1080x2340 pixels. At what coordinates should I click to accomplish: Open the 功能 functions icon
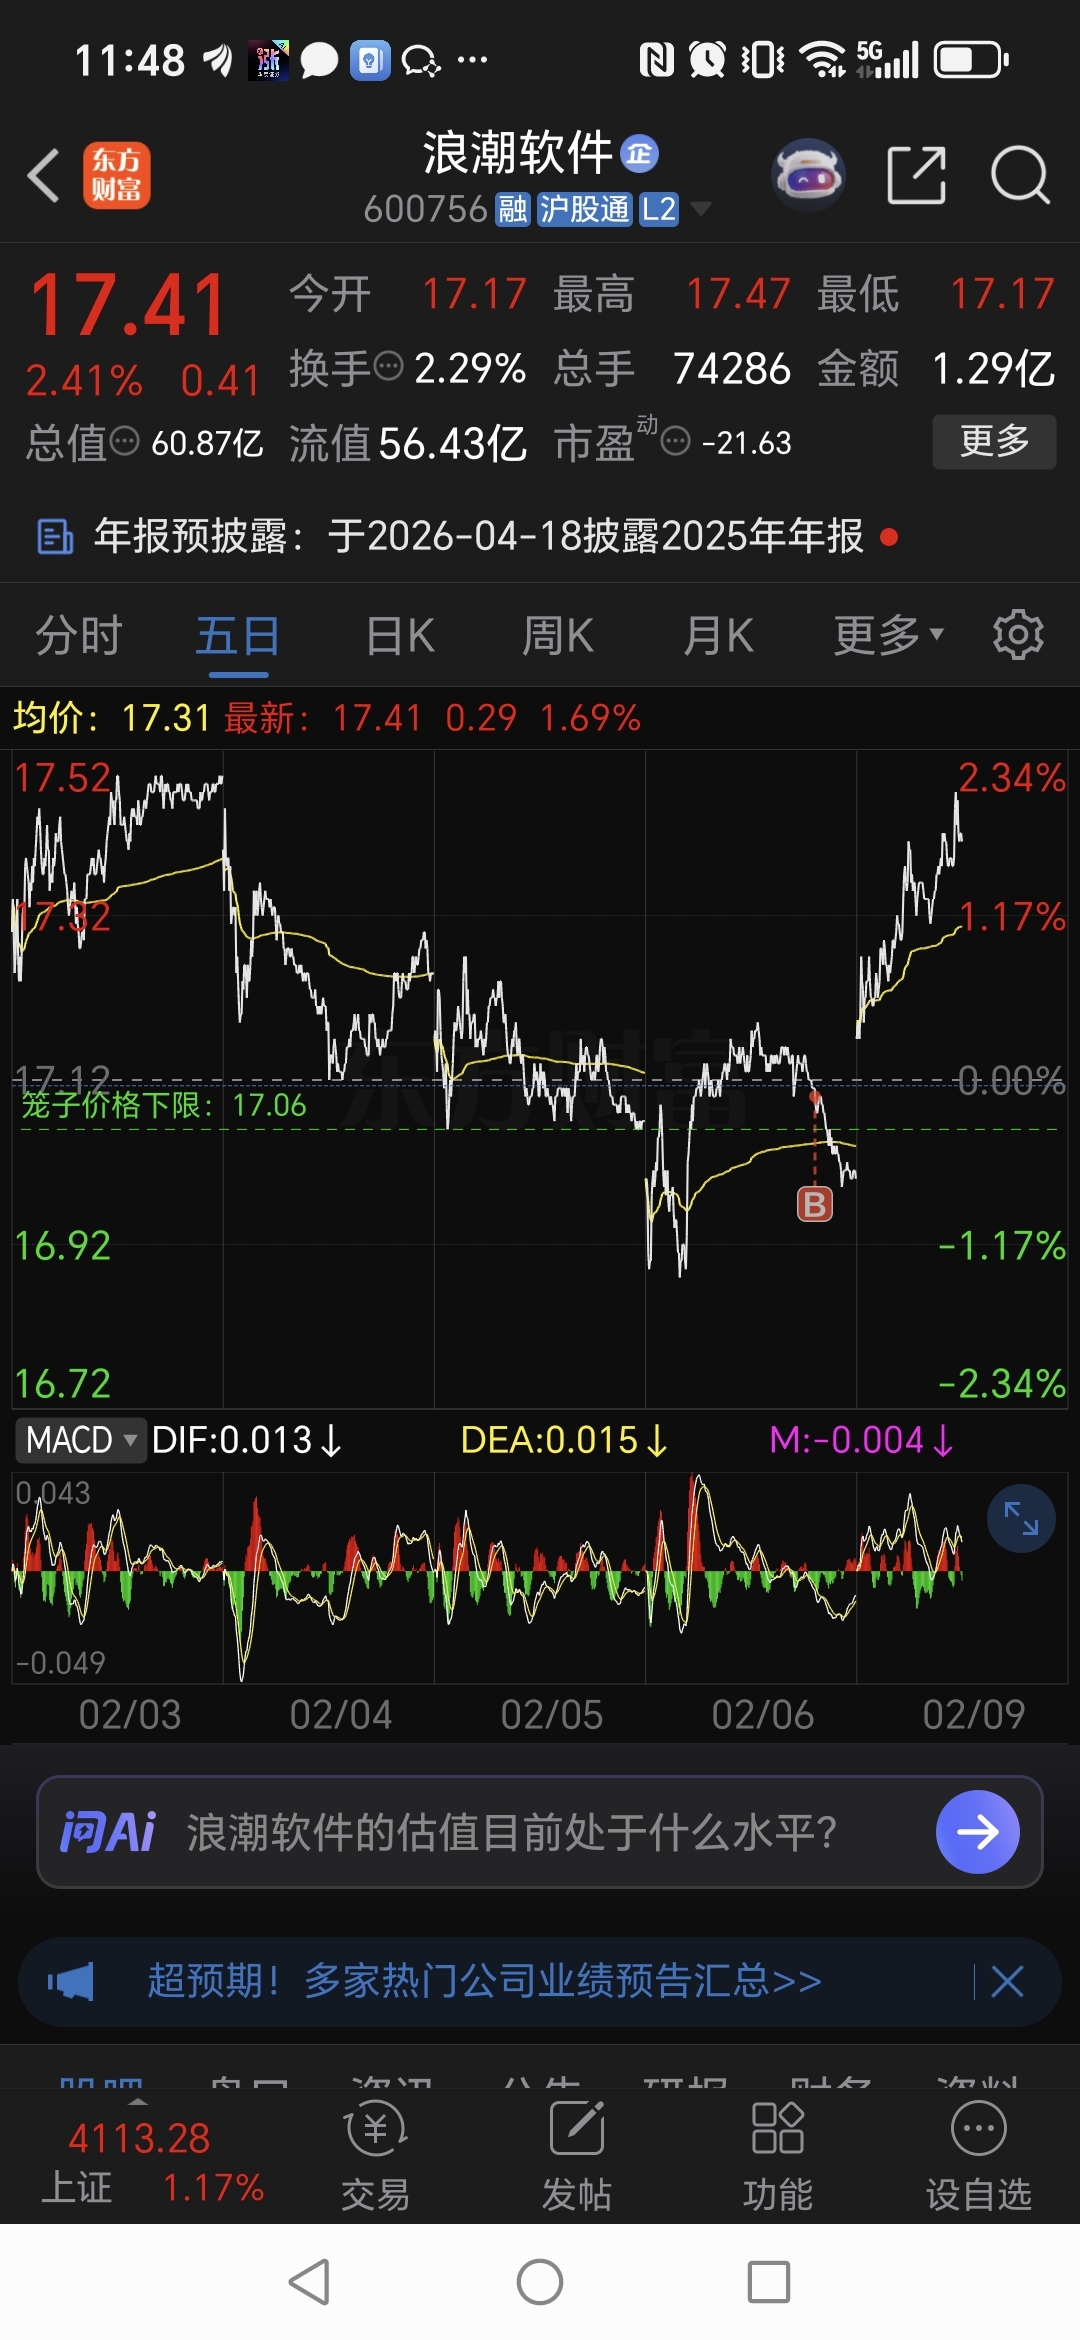click(778, 2155)
